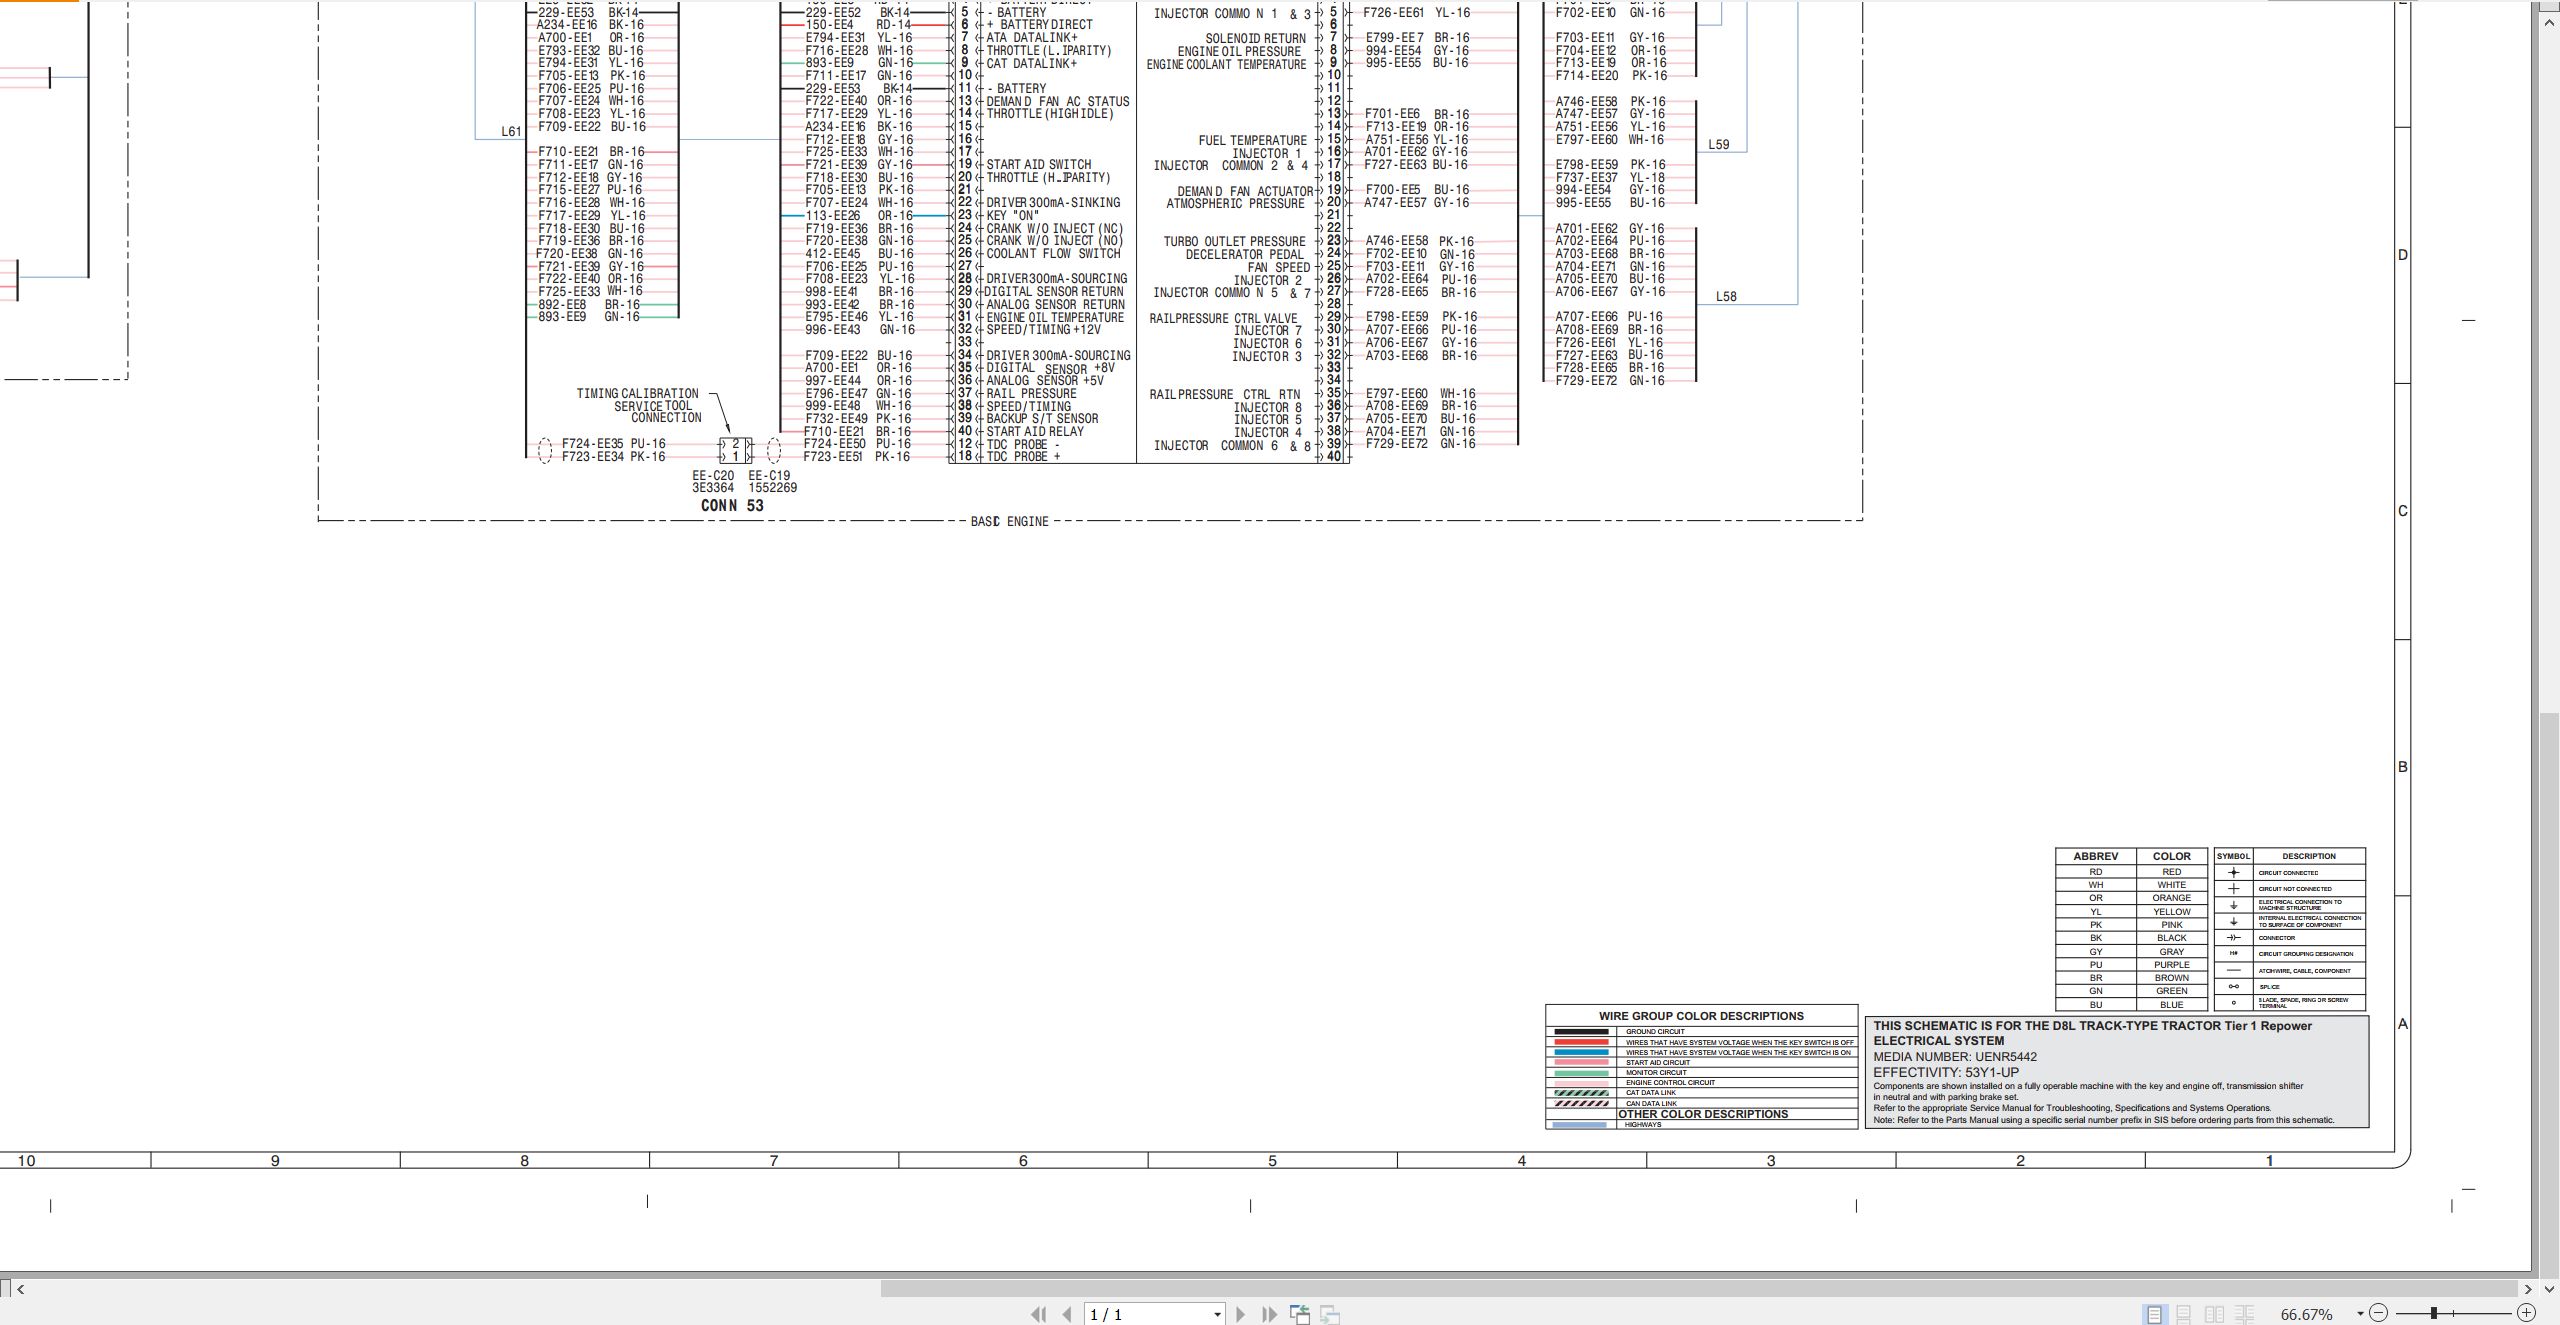Click the KEY "ON" pin 23 label
Viewport: 2560px width, 1325px height.
coord(1013,216)
